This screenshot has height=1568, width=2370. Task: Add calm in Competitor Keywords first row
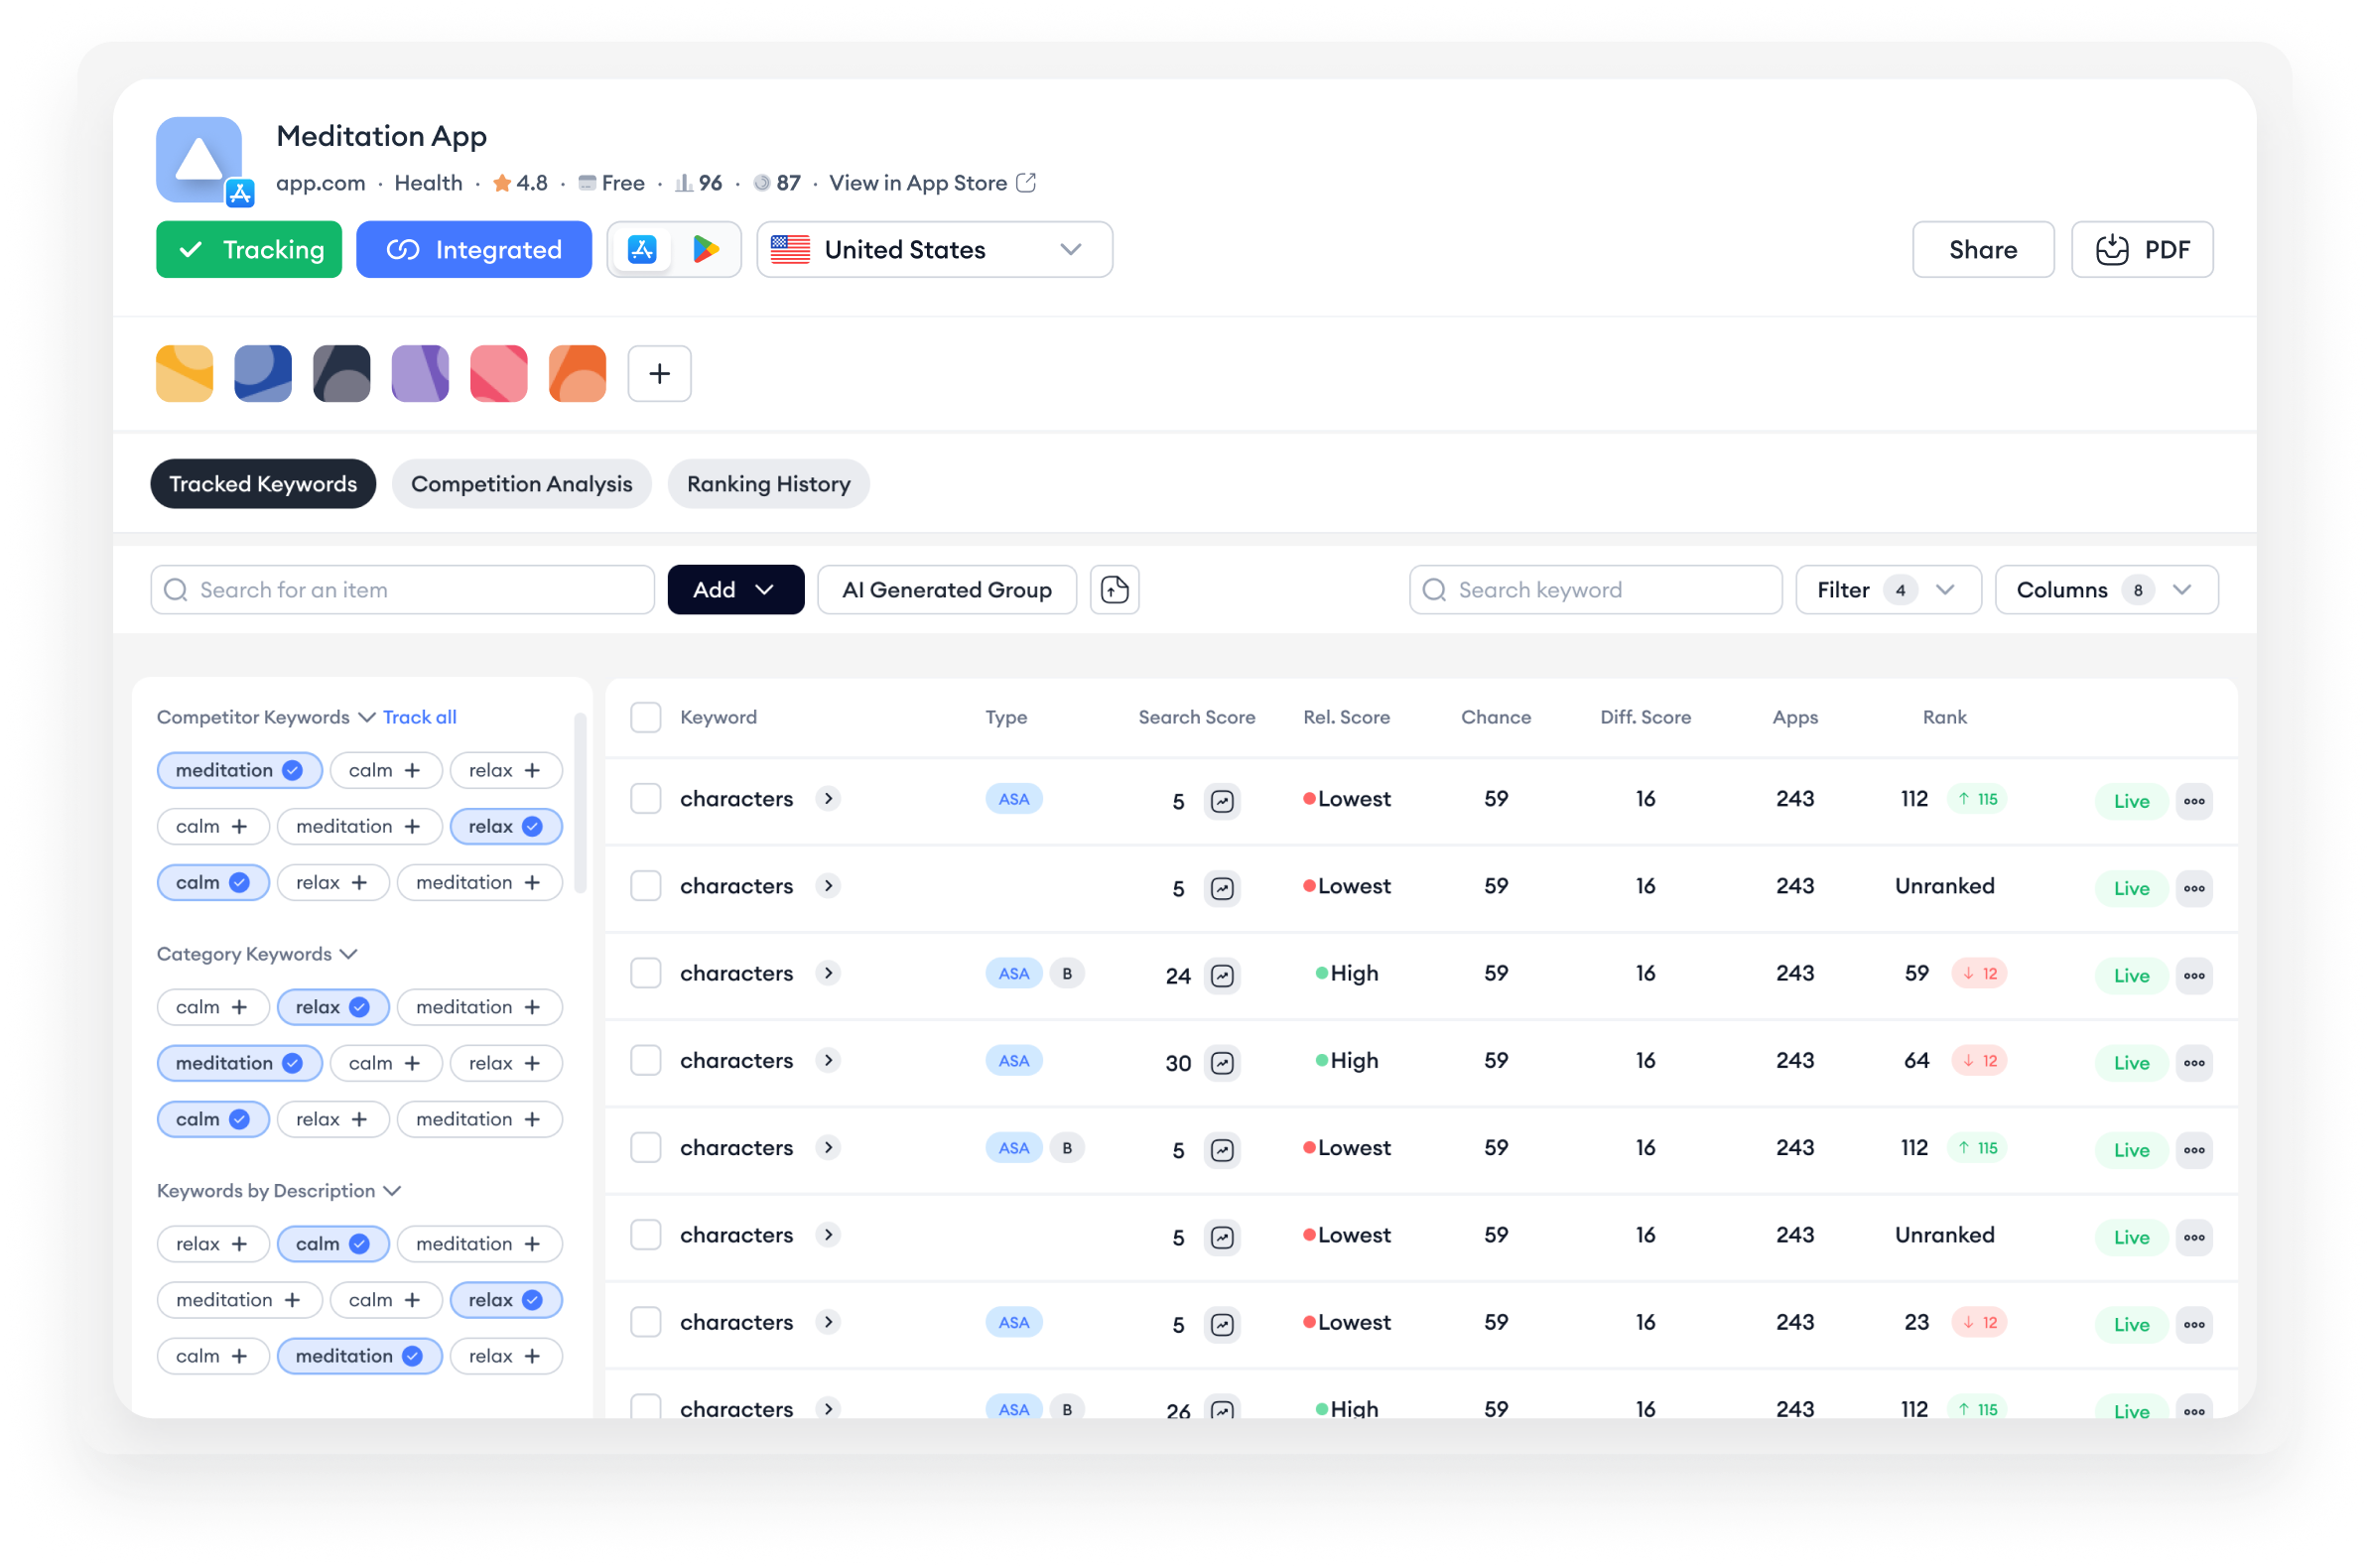click(385, 771)
